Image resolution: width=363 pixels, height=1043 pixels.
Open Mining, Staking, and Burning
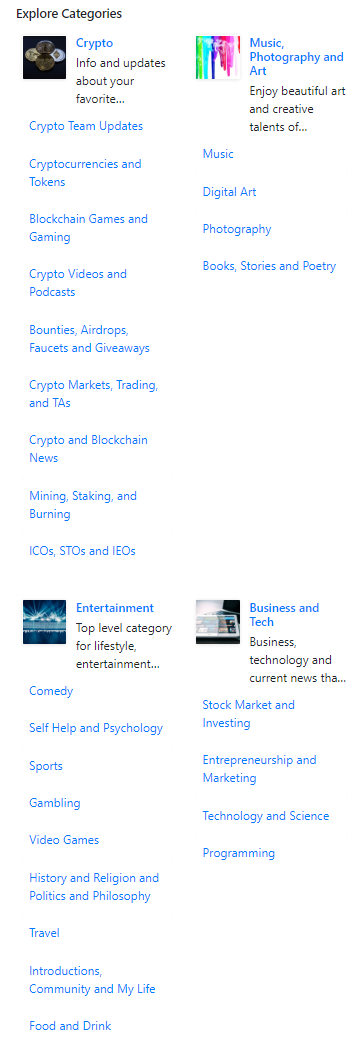pyautogui.click(x=83, y=505)
